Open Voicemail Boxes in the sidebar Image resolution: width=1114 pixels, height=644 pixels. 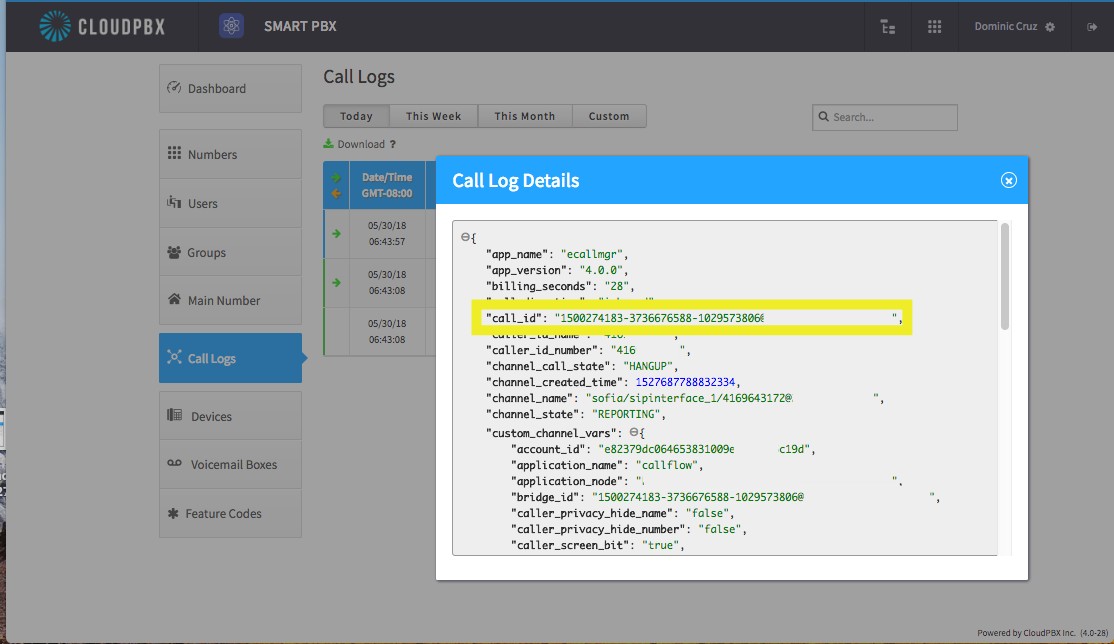[230, 464]
